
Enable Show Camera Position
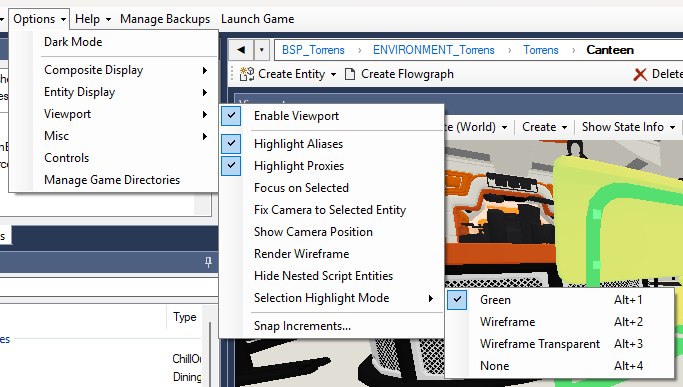[331, 232]
